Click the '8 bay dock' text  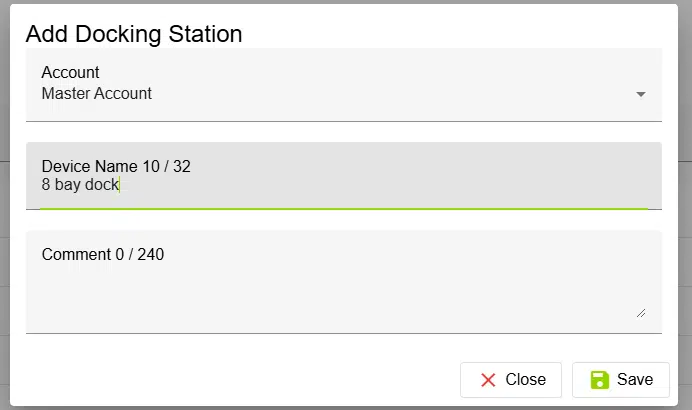80,185
